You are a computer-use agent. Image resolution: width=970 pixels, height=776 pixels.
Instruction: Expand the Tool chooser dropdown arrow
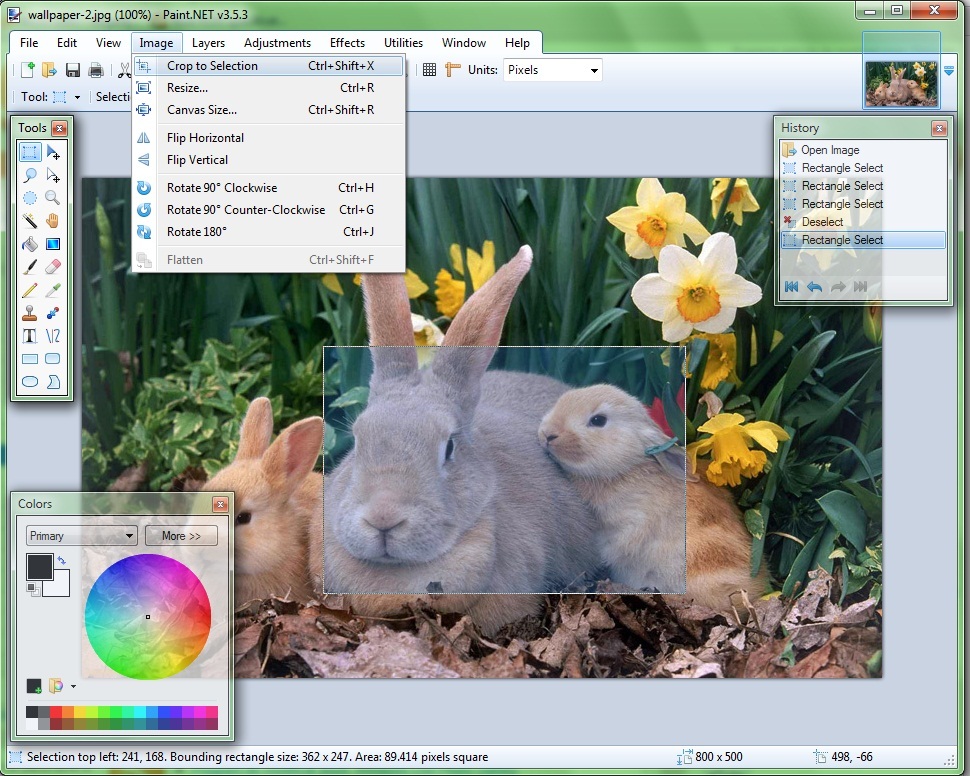(x=77, y=97)
